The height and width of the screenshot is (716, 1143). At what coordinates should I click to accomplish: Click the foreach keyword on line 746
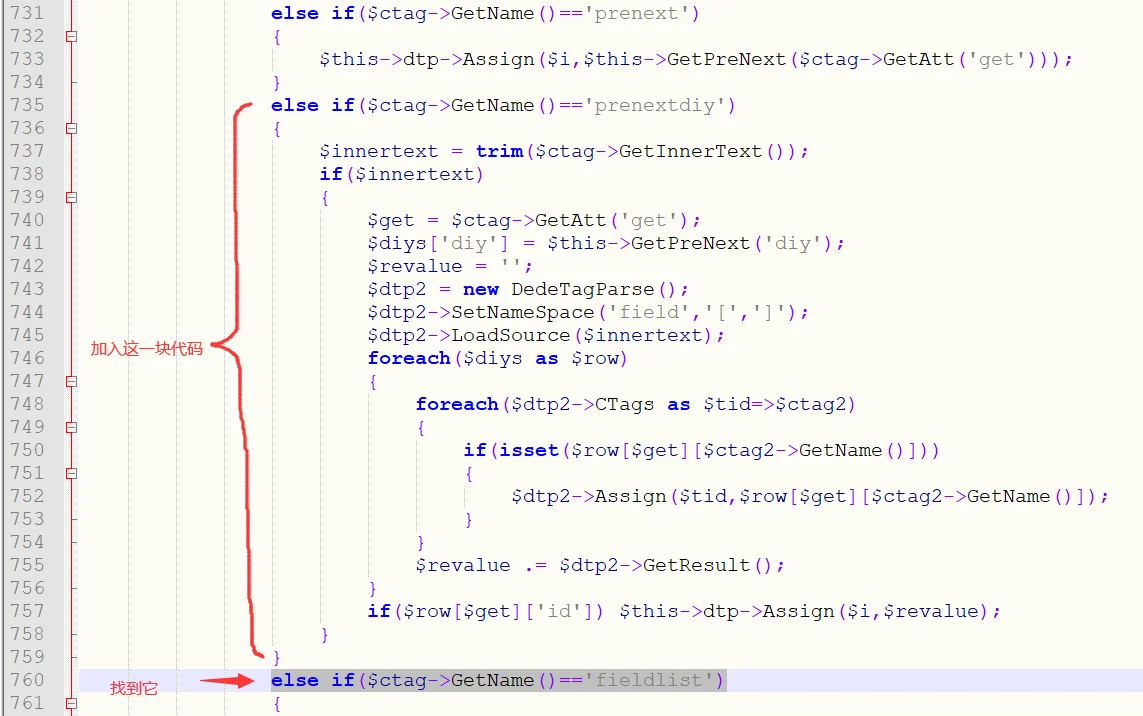pyautogui.click(x=409, y=359)
